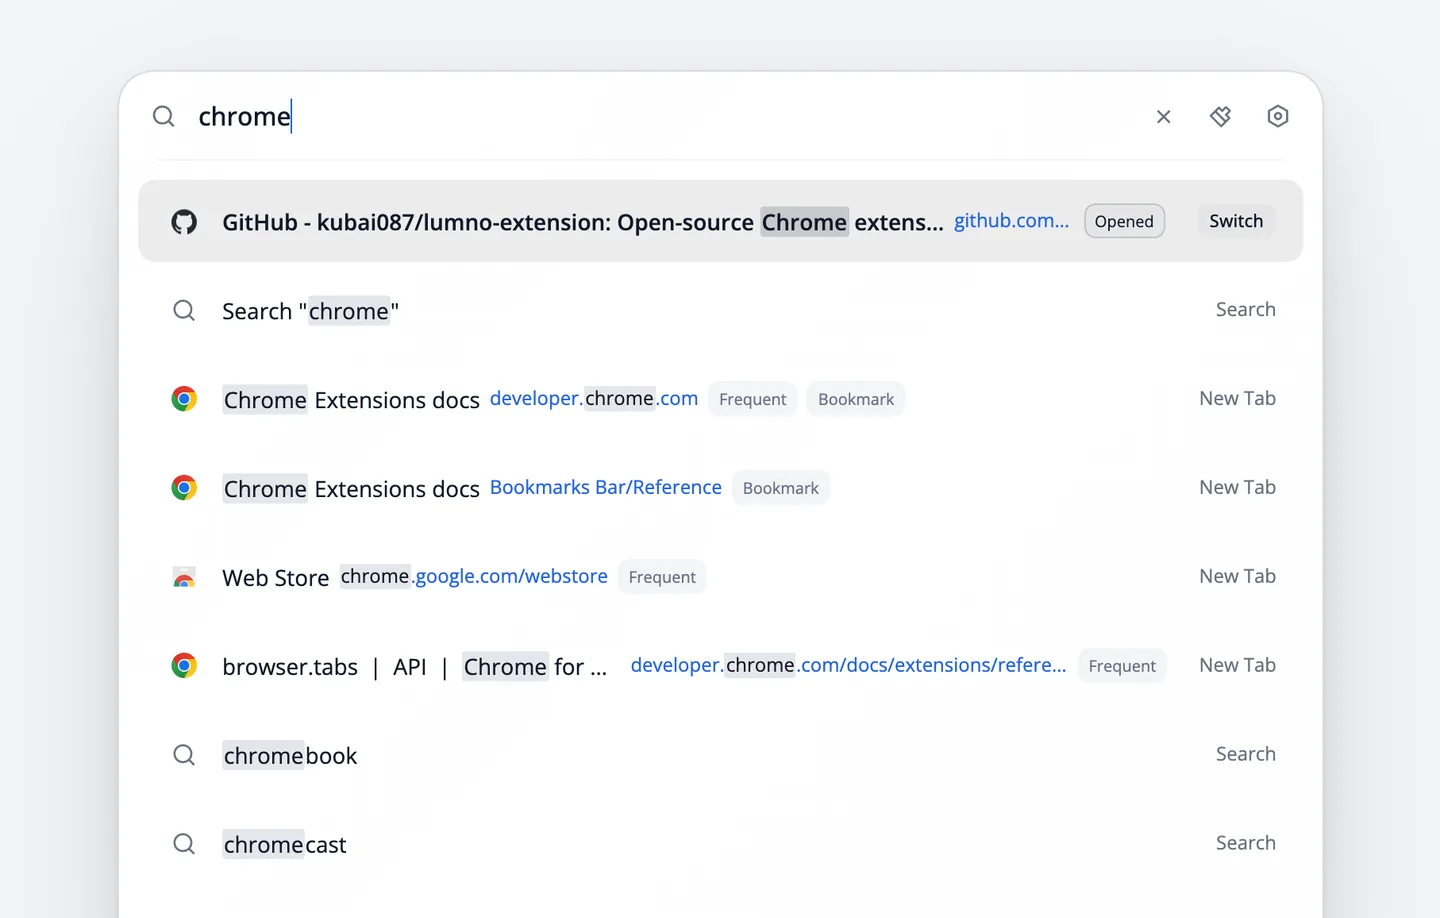This screenshot has height=918, width=1440.
Task: Click Frequent tag on Web Store row
Action: pos(662,577)
